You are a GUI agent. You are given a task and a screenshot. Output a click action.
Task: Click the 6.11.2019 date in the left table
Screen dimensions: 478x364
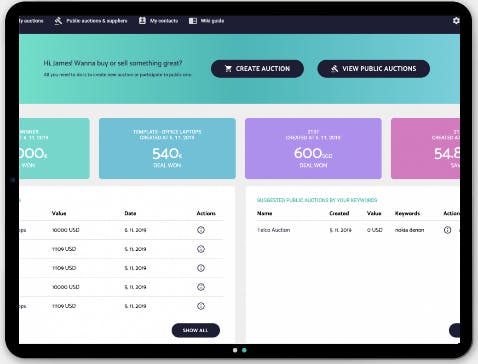[135, 230]
